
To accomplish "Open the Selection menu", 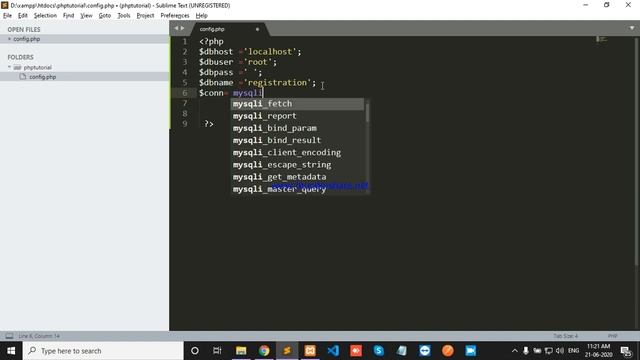I will (x=45, y=16).
